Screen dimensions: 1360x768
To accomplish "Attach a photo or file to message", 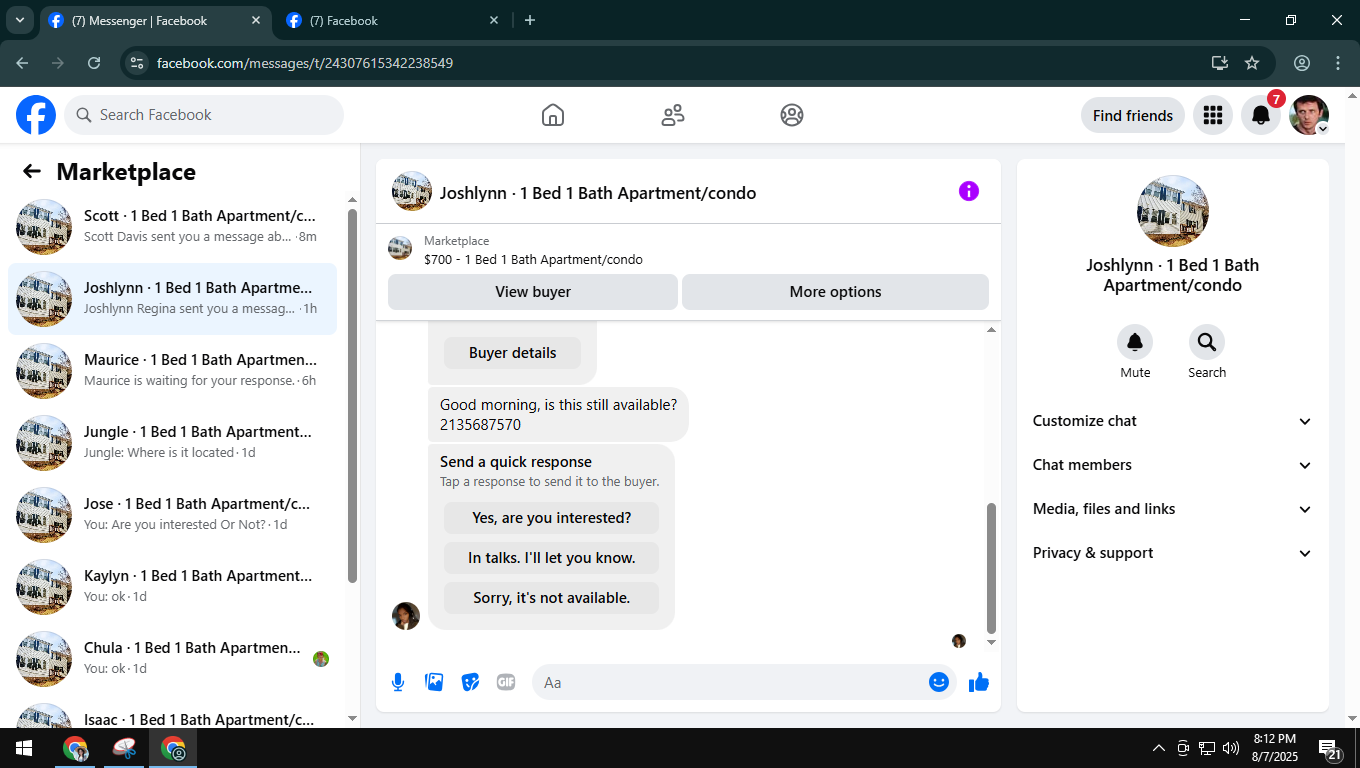I will [x=434, y=682].
